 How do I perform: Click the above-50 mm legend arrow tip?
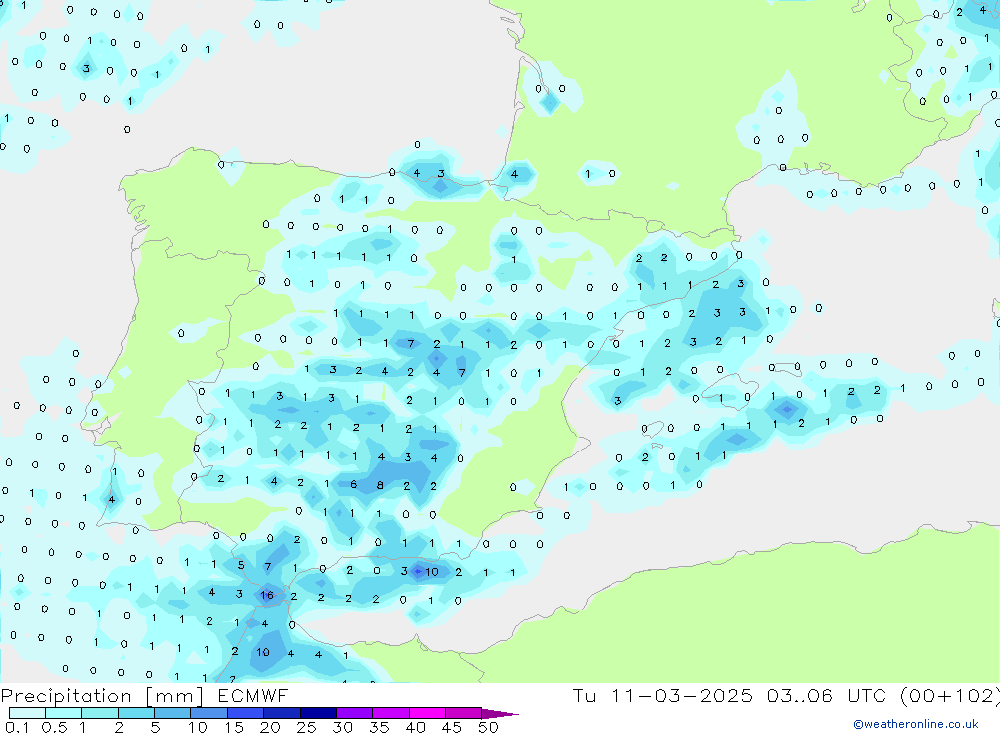coord(500,714)
